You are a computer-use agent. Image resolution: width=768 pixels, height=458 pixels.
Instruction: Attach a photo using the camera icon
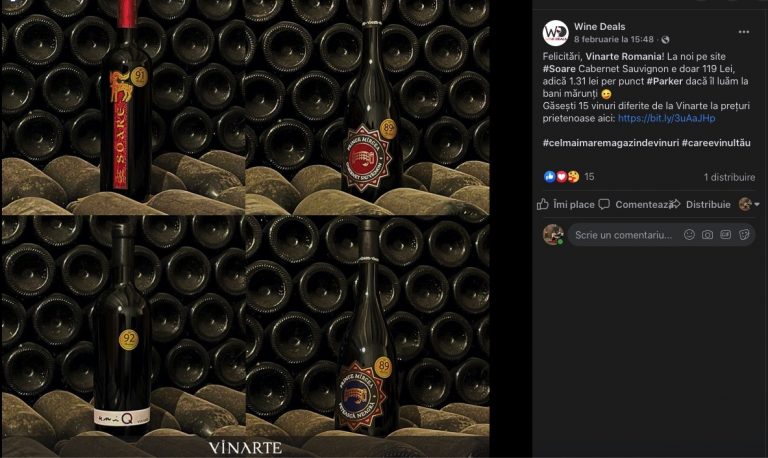click(x=707, y=235)
